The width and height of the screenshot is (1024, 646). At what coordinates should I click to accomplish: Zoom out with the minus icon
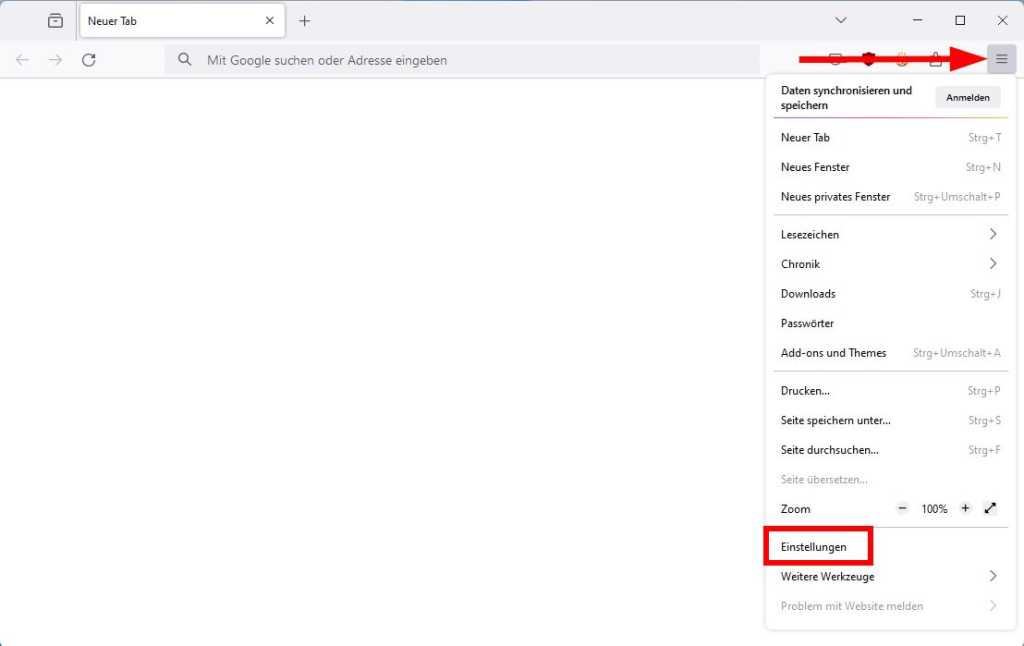pos(902,508)
